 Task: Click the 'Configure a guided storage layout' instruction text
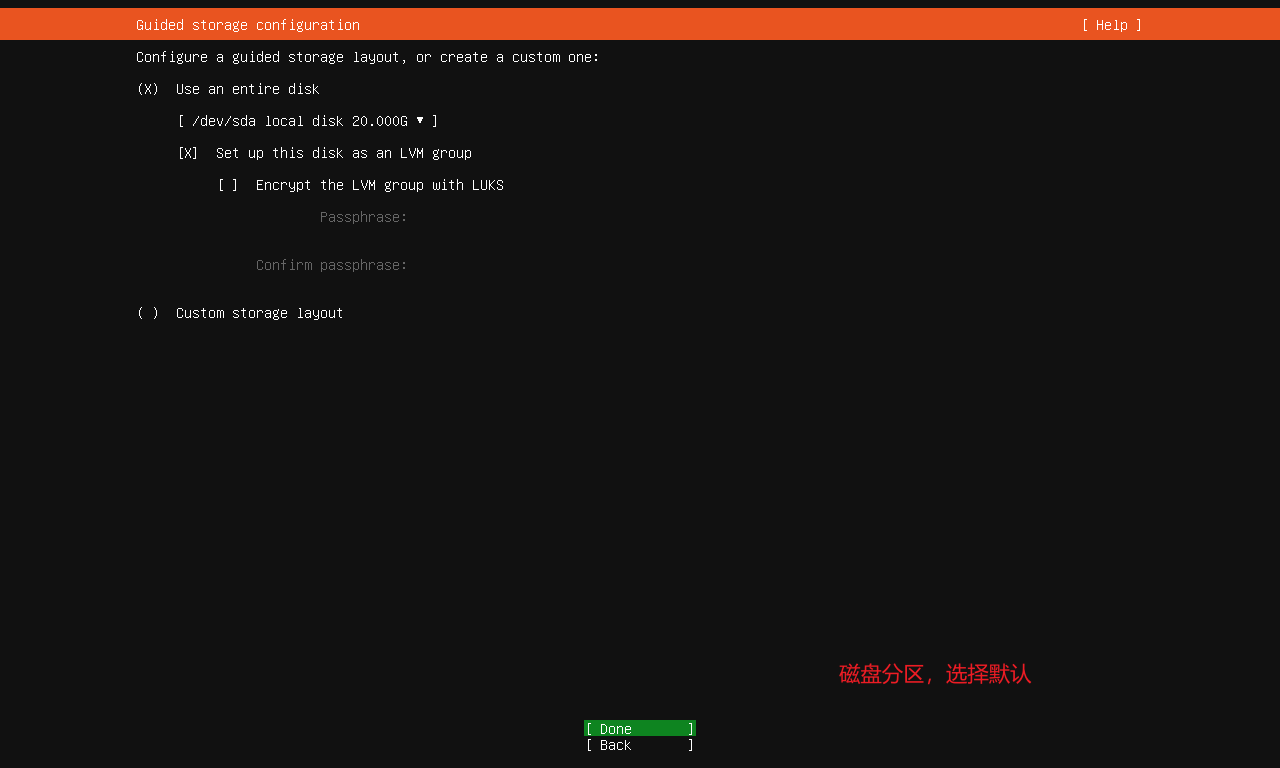(x=367, y=57)
